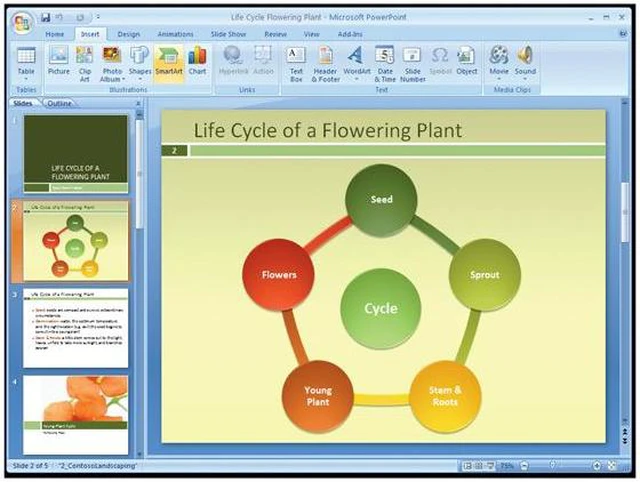Open the Sound dropdown arrow
Image resolution: width=640 pixels, height=482 pixels.
tap(525, 79)
